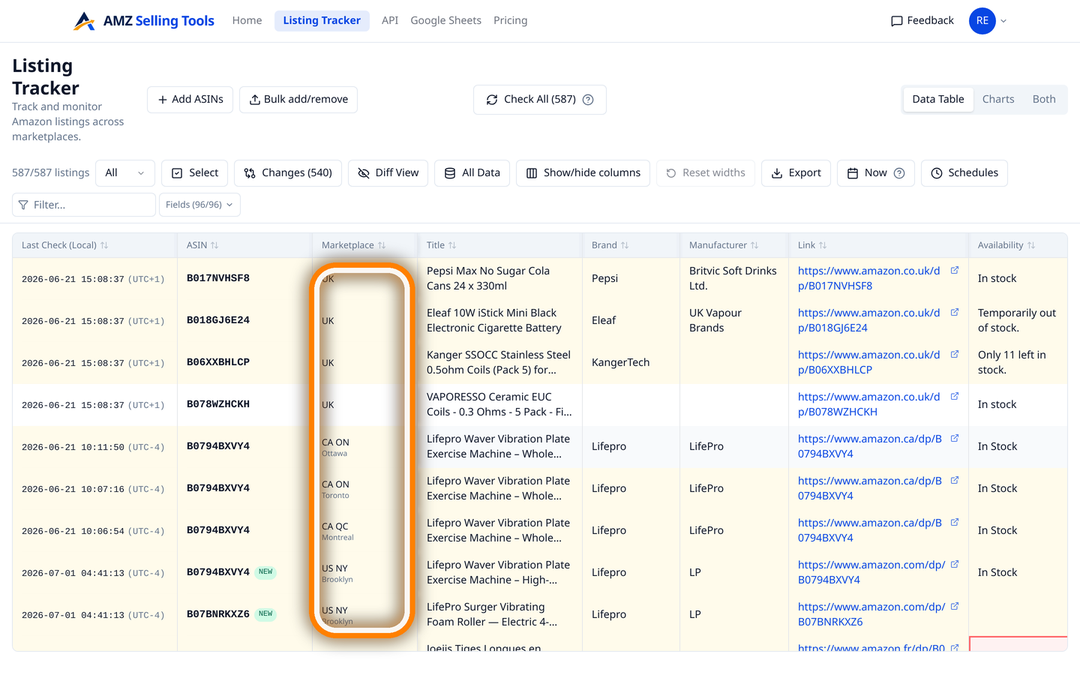Screen dimensions: 1080x675
Task: Open amazon.com link for B07BNRKXZ6
Action: (x=871, y=614)
